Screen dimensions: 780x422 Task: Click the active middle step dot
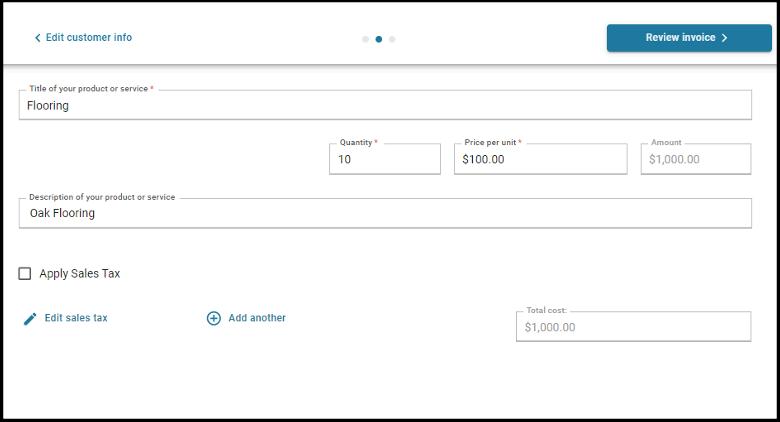[x=378, y=39]
